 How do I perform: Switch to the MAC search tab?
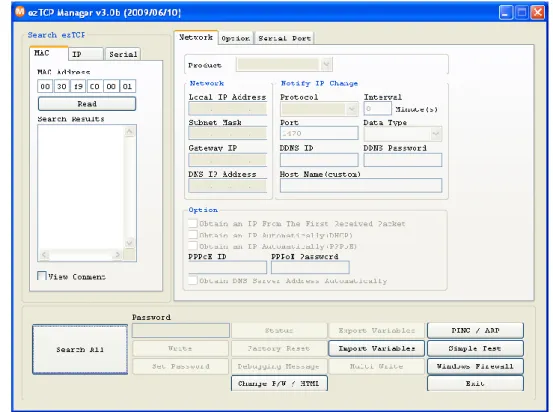49,53
